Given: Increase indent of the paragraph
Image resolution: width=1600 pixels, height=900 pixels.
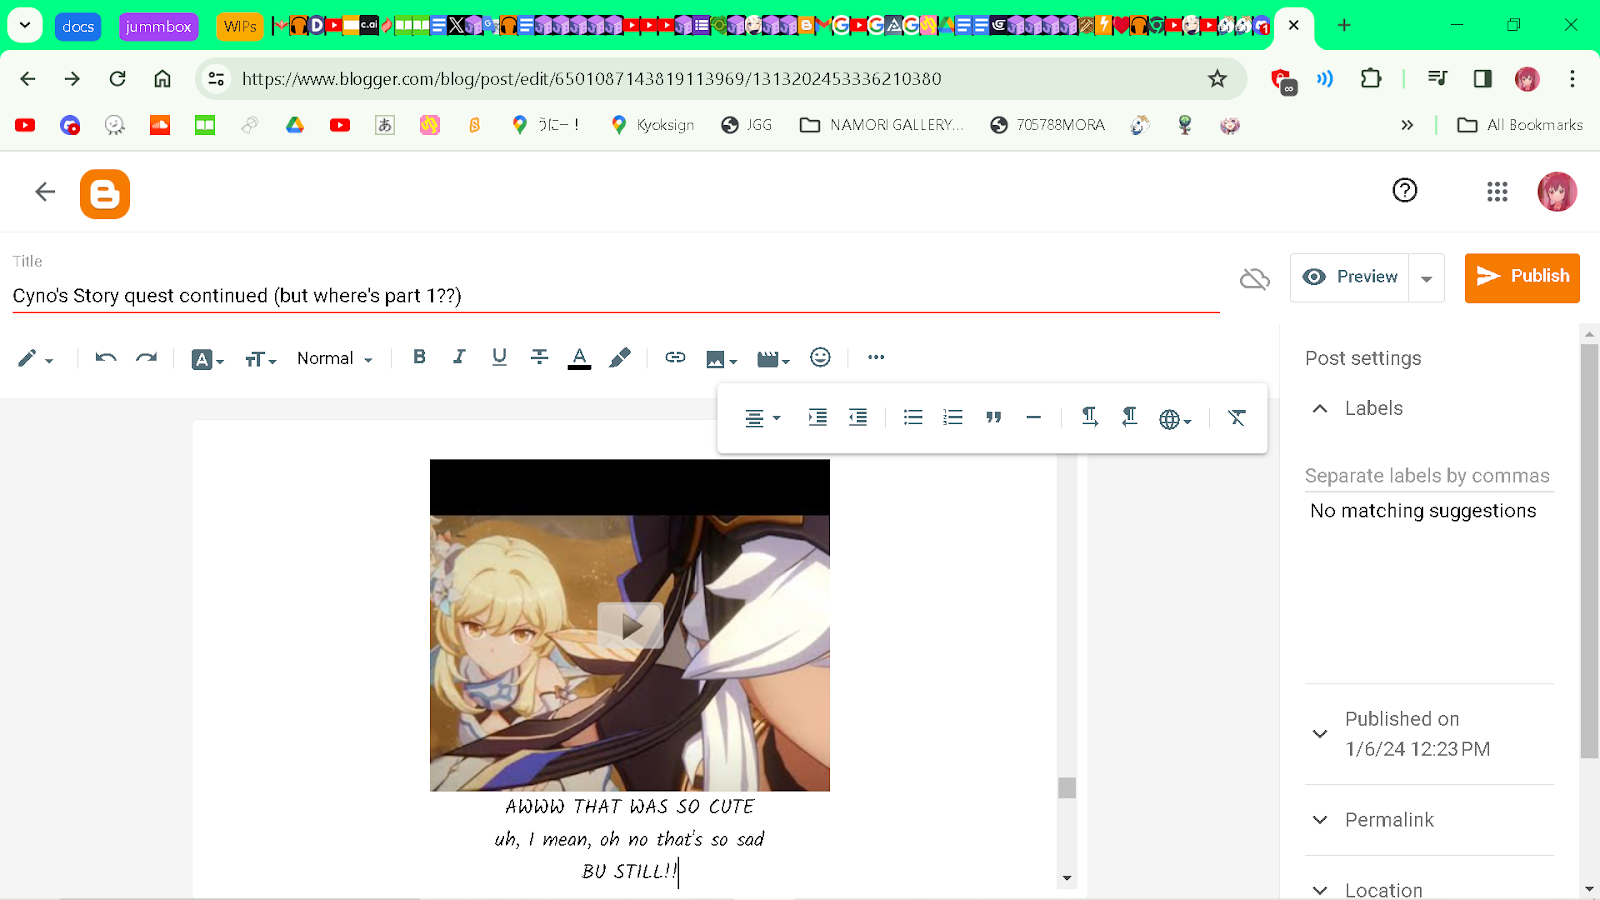Looking at the screenshot, I should [817, 417].
